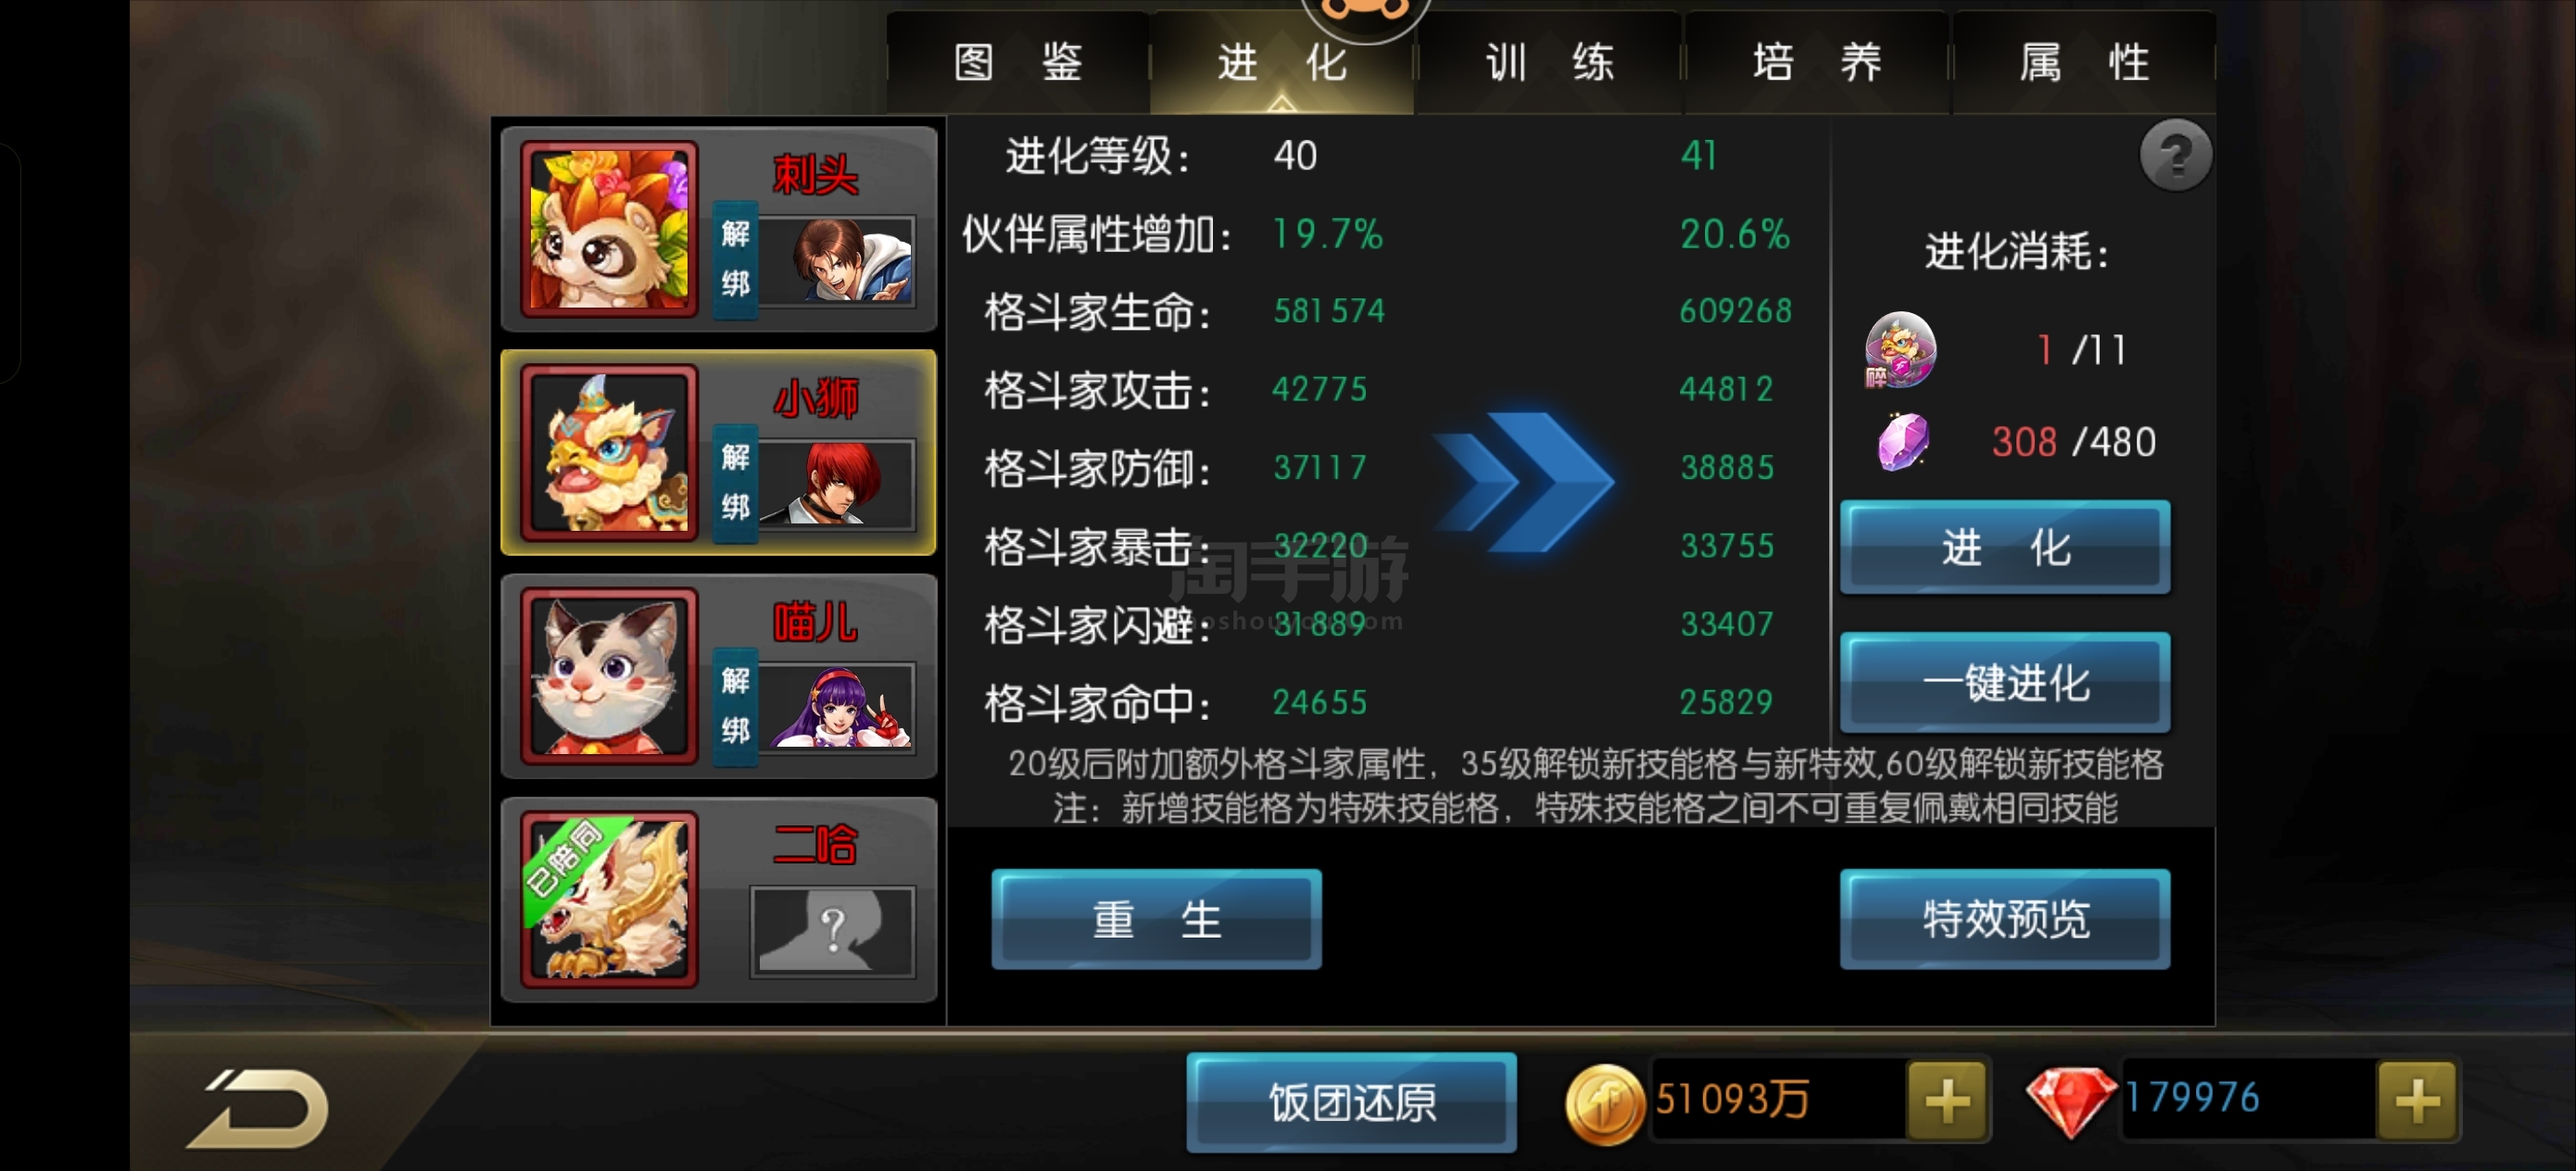Screen dimensions: 2576x1171
Task: Click the gold coin currency icon
Action: click(1604, 1103)
